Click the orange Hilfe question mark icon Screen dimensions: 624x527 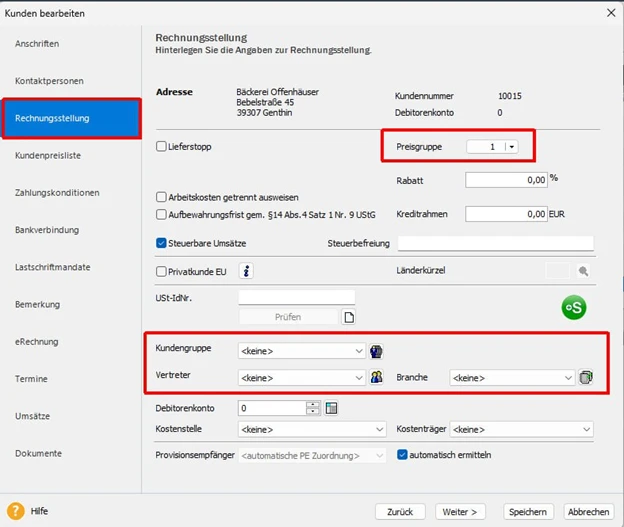(x=16, y=511)
